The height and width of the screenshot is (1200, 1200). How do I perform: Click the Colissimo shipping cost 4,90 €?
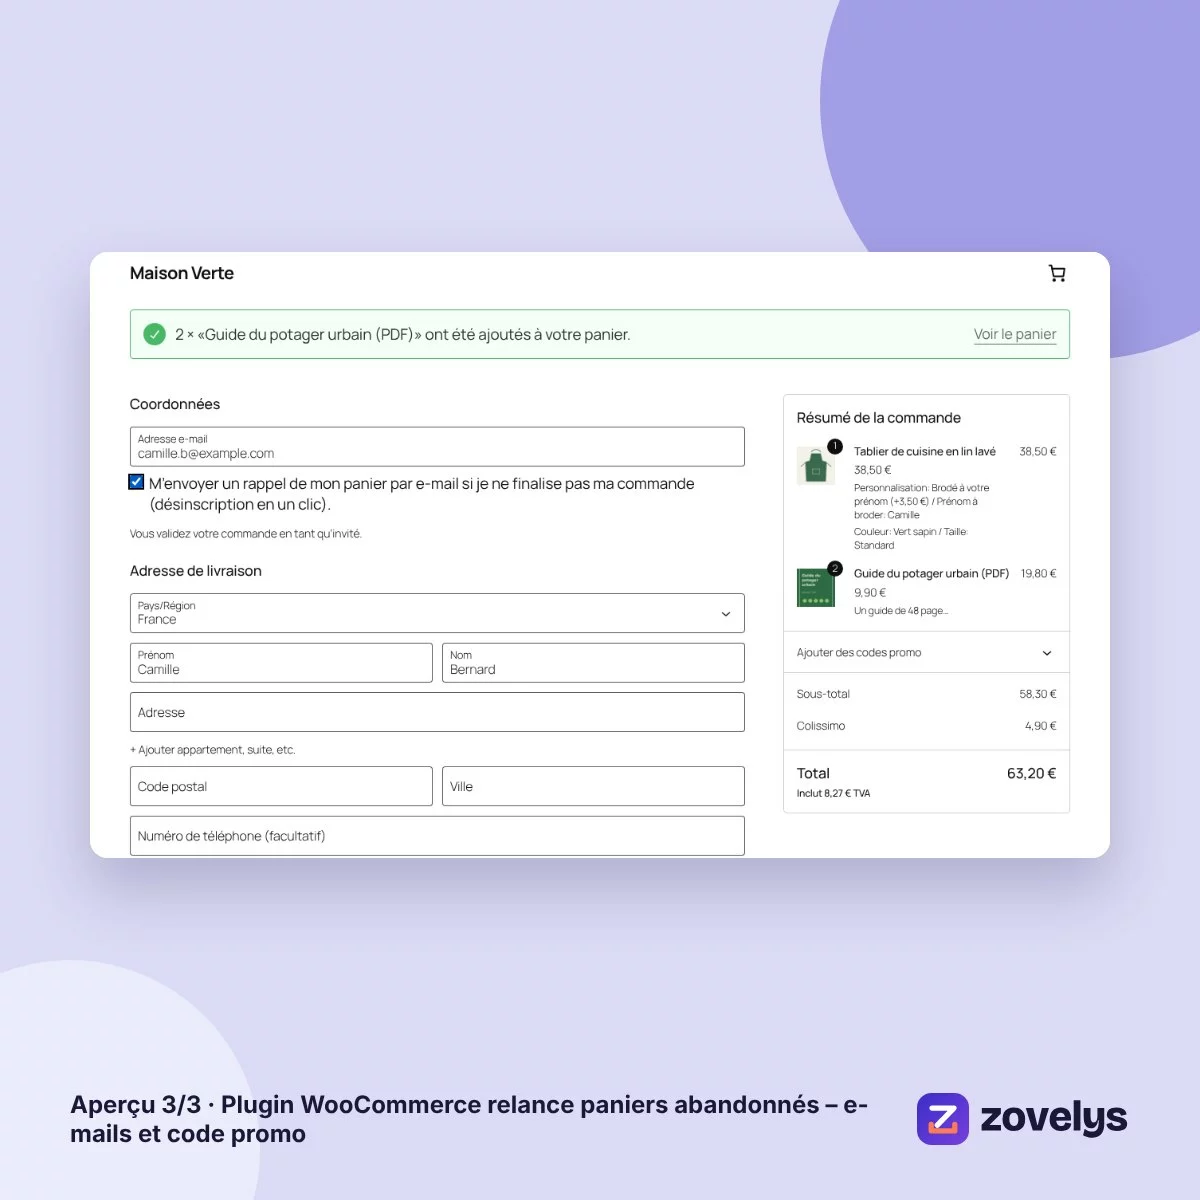(1040, 726)
